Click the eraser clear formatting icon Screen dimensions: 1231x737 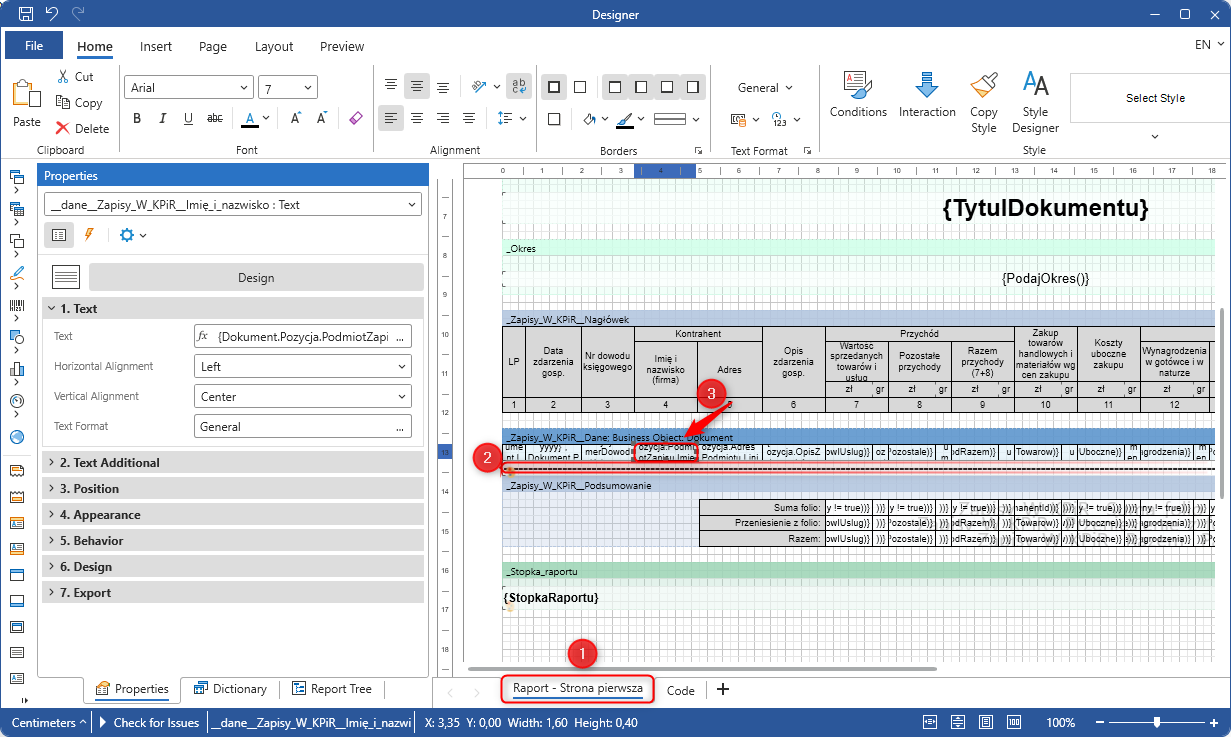[356, 118]
